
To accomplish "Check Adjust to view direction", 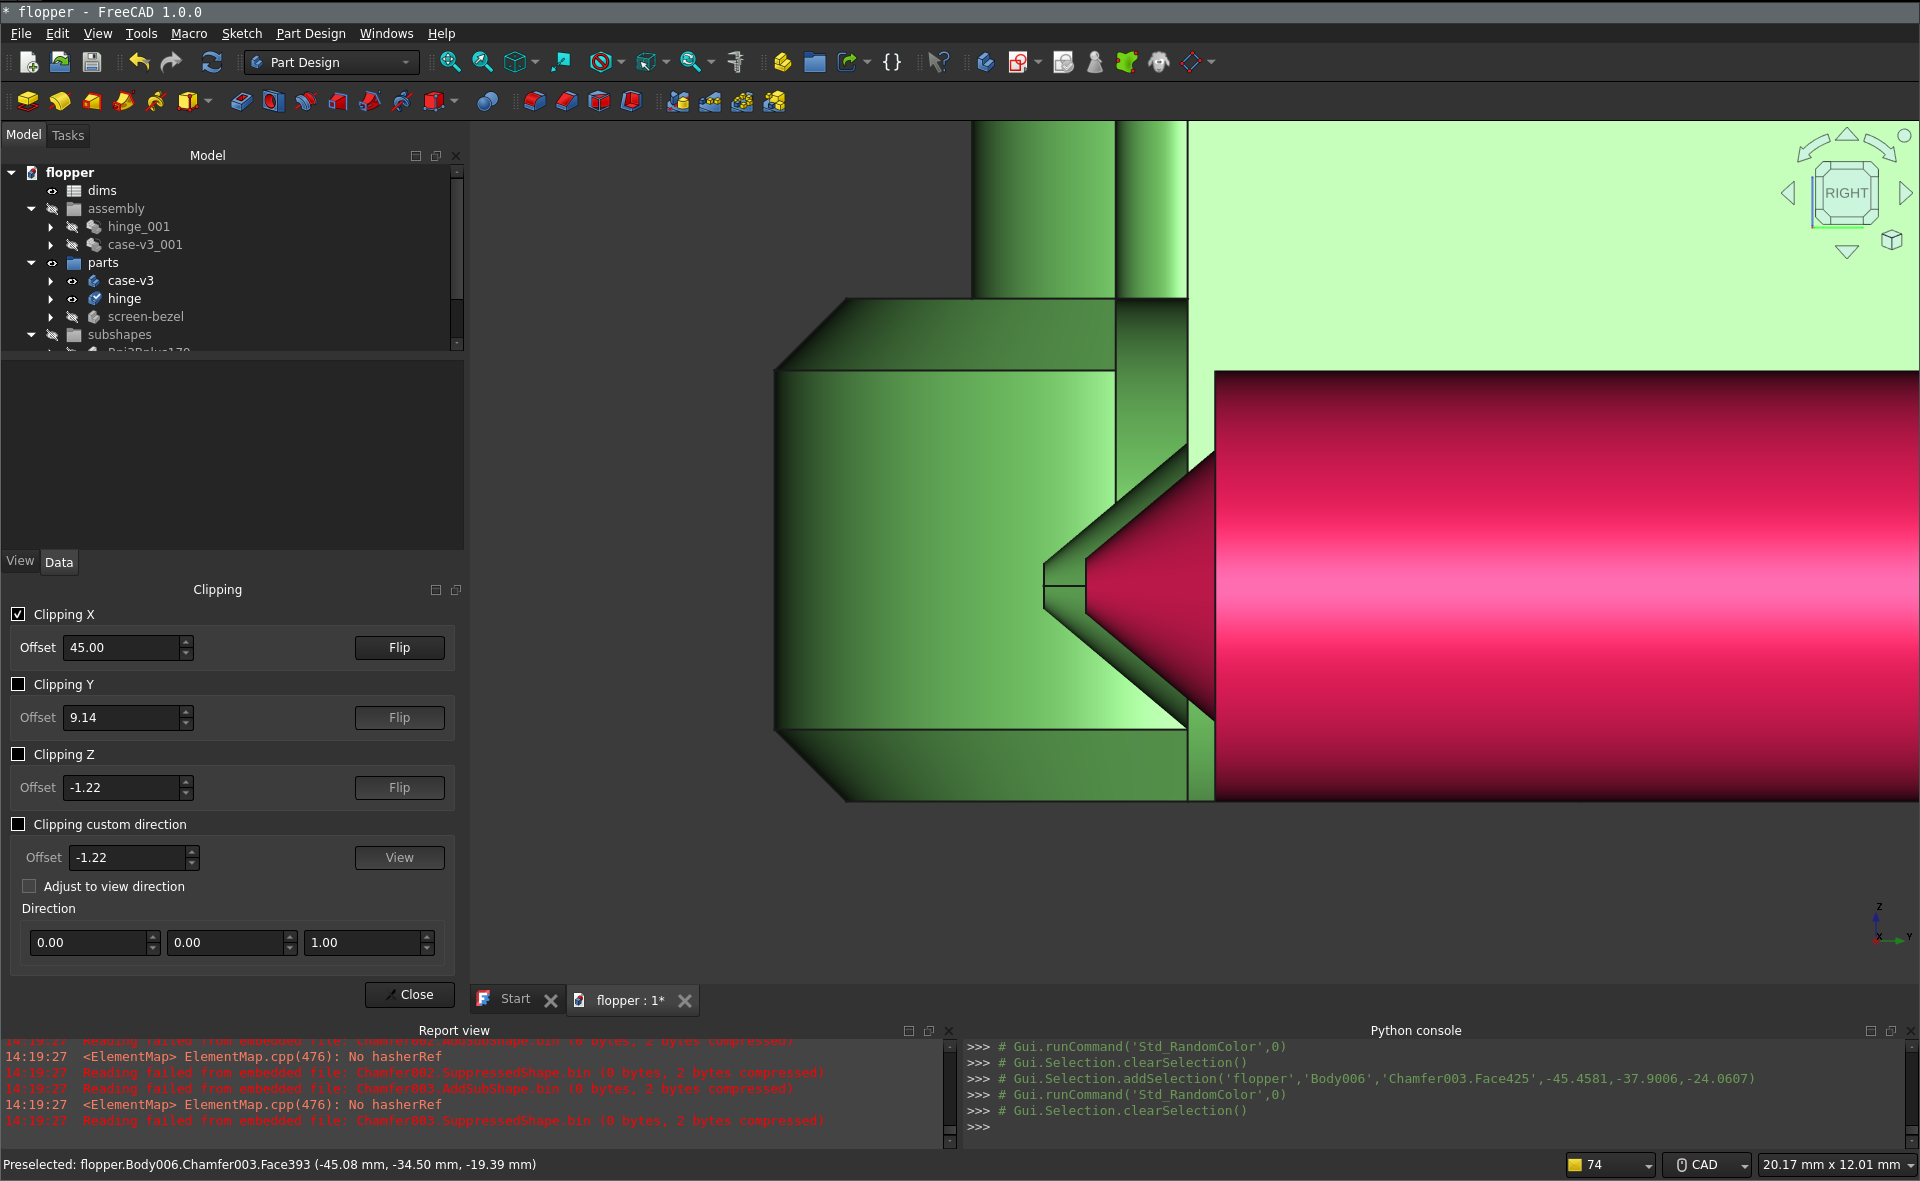I will pyautogui.click(x=29, y=886).
